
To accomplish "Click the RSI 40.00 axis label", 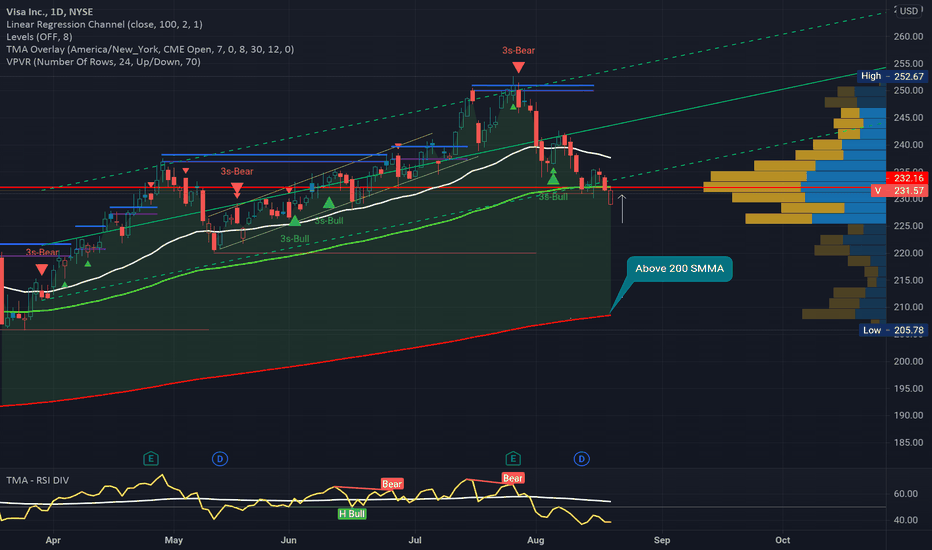I will tap(906, 520).
